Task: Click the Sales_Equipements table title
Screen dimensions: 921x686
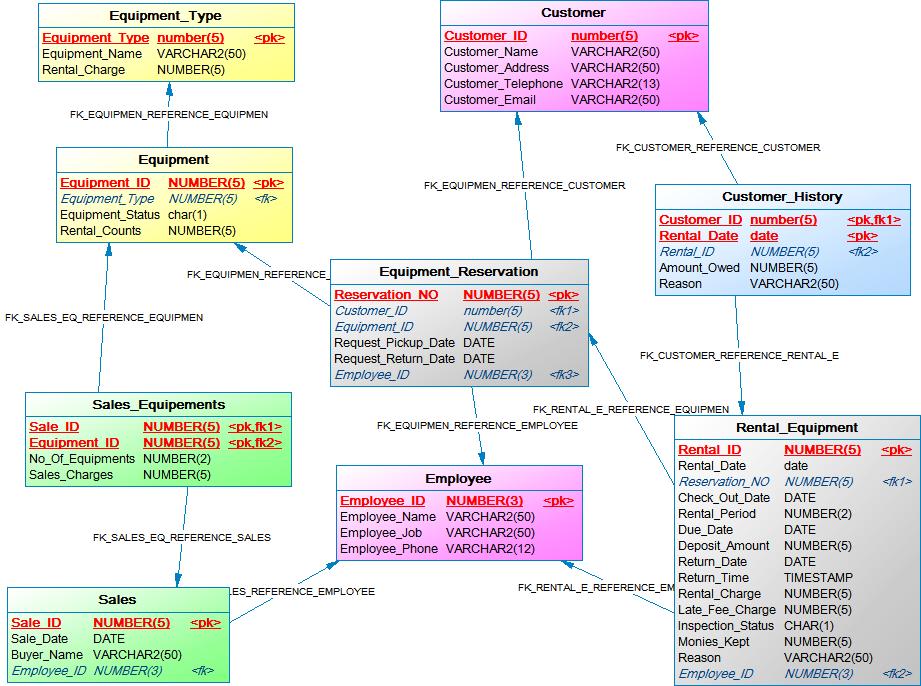Action: click(158, 404)
